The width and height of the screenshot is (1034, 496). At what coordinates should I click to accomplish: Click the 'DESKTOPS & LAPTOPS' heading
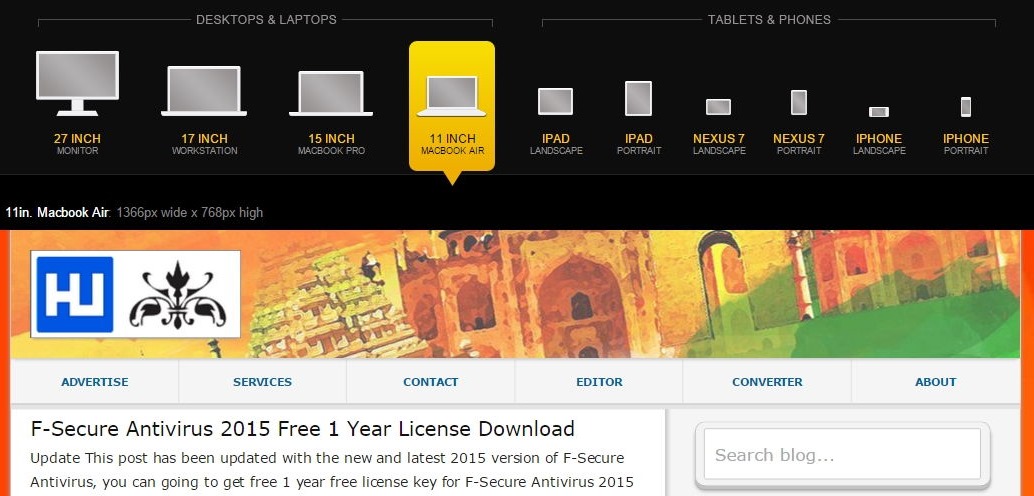(x=266, y=20)
